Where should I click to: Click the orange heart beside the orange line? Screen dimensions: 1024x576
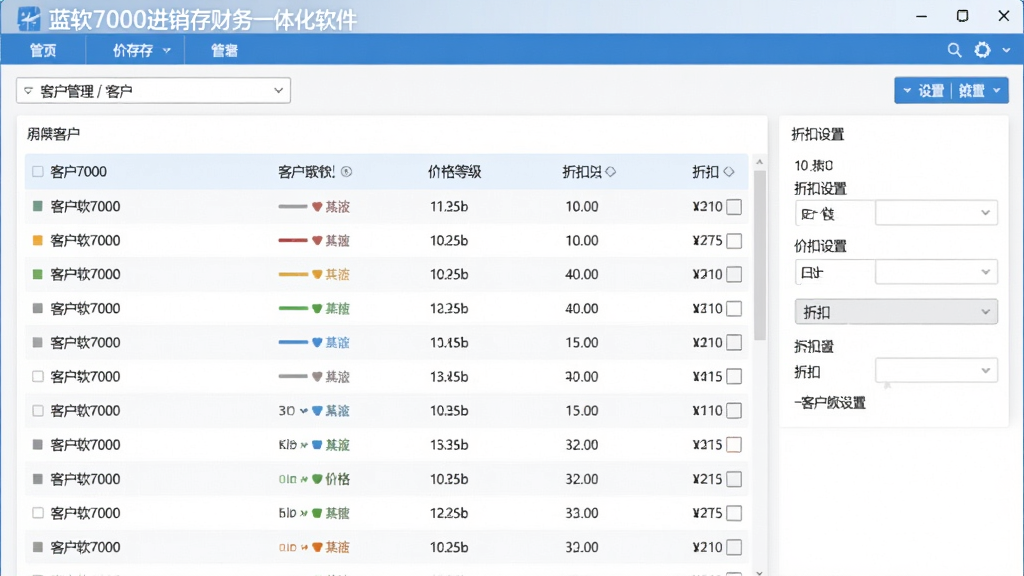point(317,275)
